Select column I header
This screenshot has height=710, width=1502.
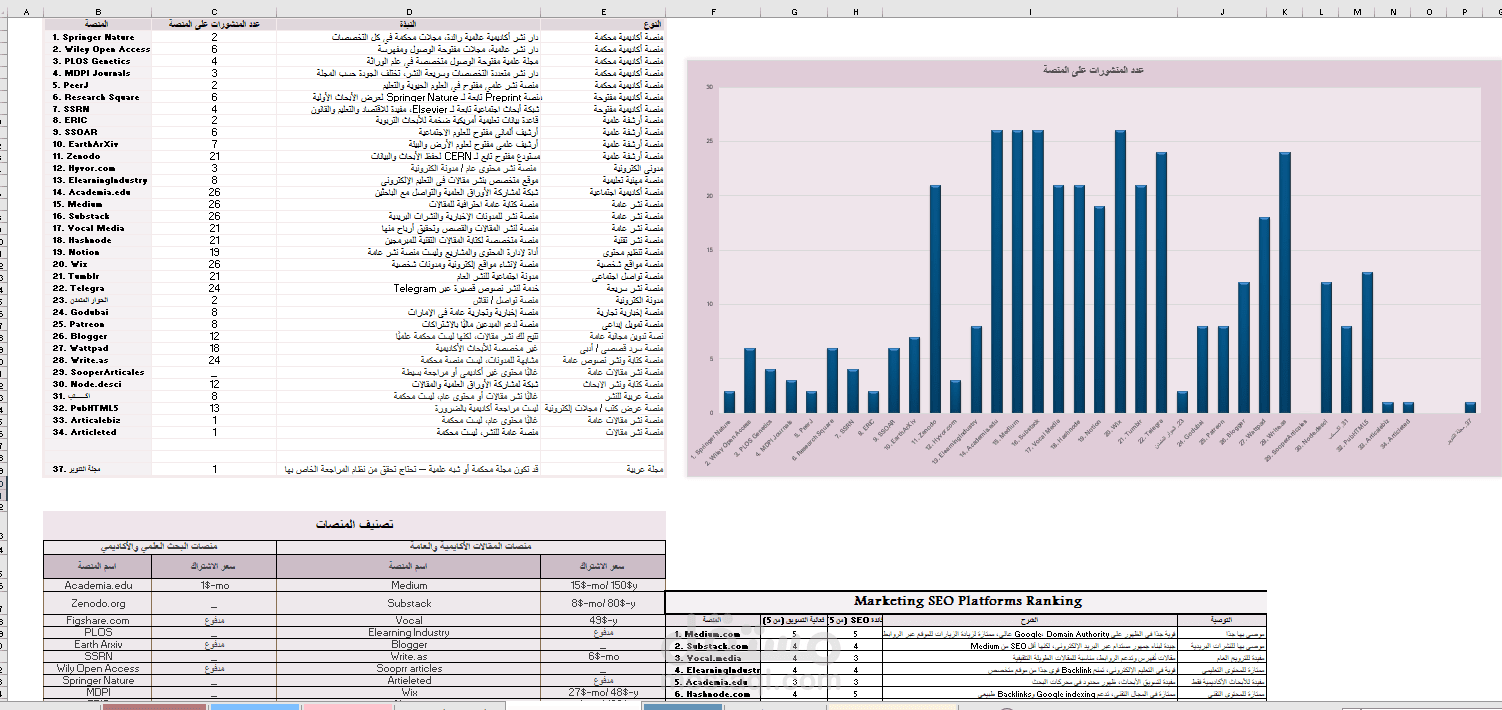tap(1029, 12)
